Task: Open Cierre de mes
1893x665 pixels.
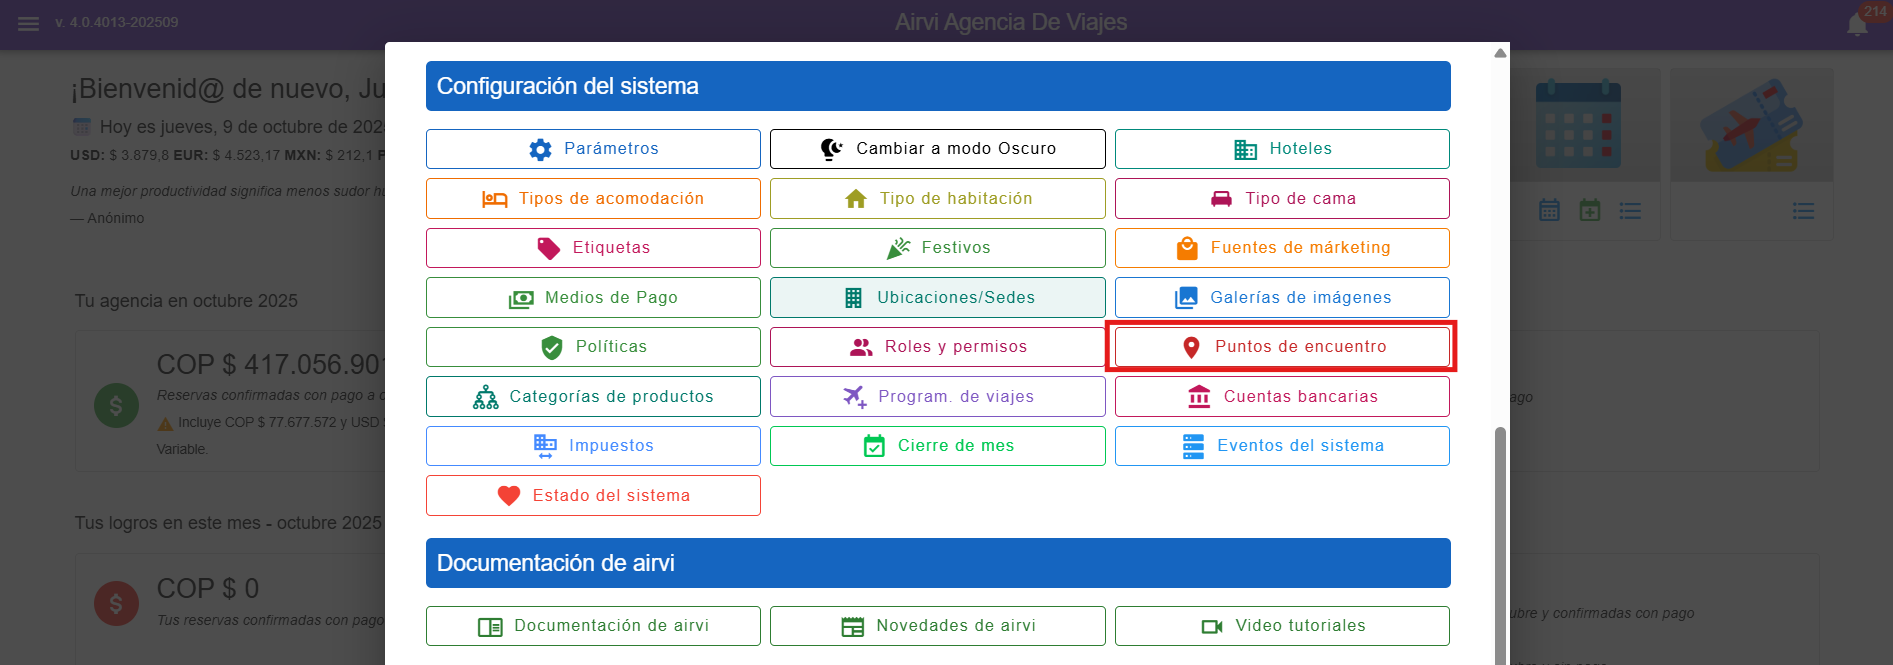Action: tap(937, 446)
